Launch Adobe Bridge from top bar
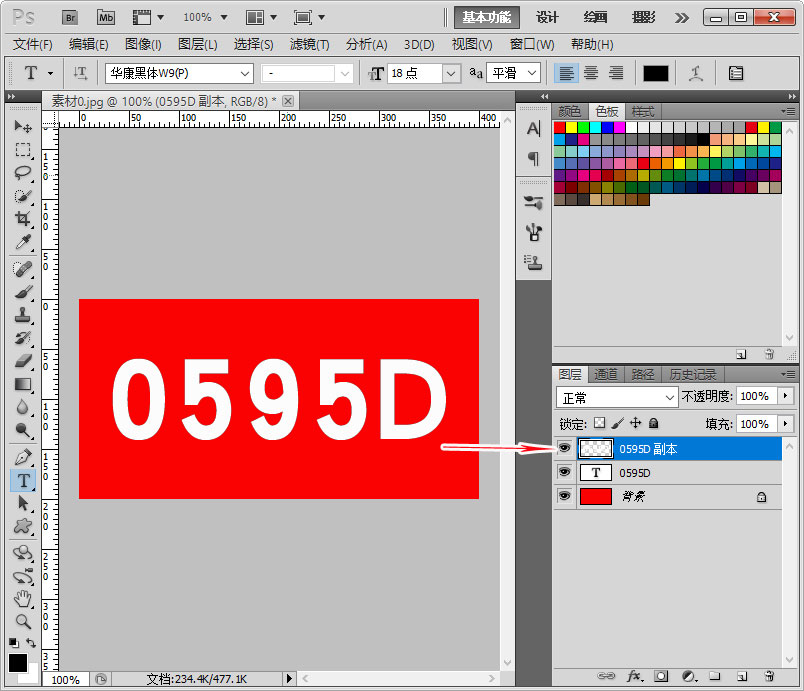Image resolution: width=804 pixels, height=691 pixels. 70,17
